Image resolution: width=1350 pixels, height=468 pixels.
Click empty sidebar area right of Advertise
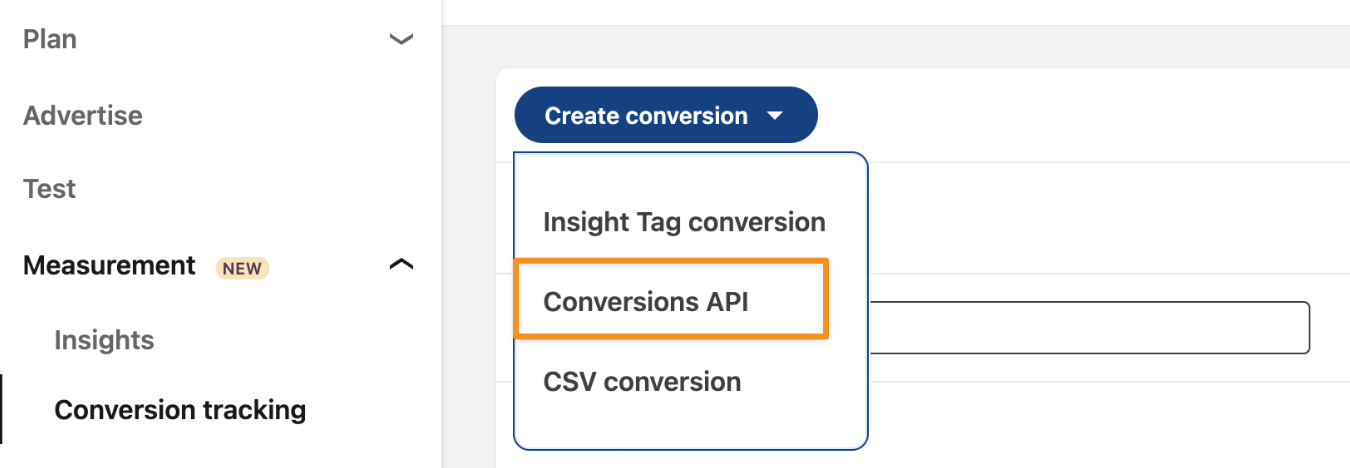click(300, 115)
